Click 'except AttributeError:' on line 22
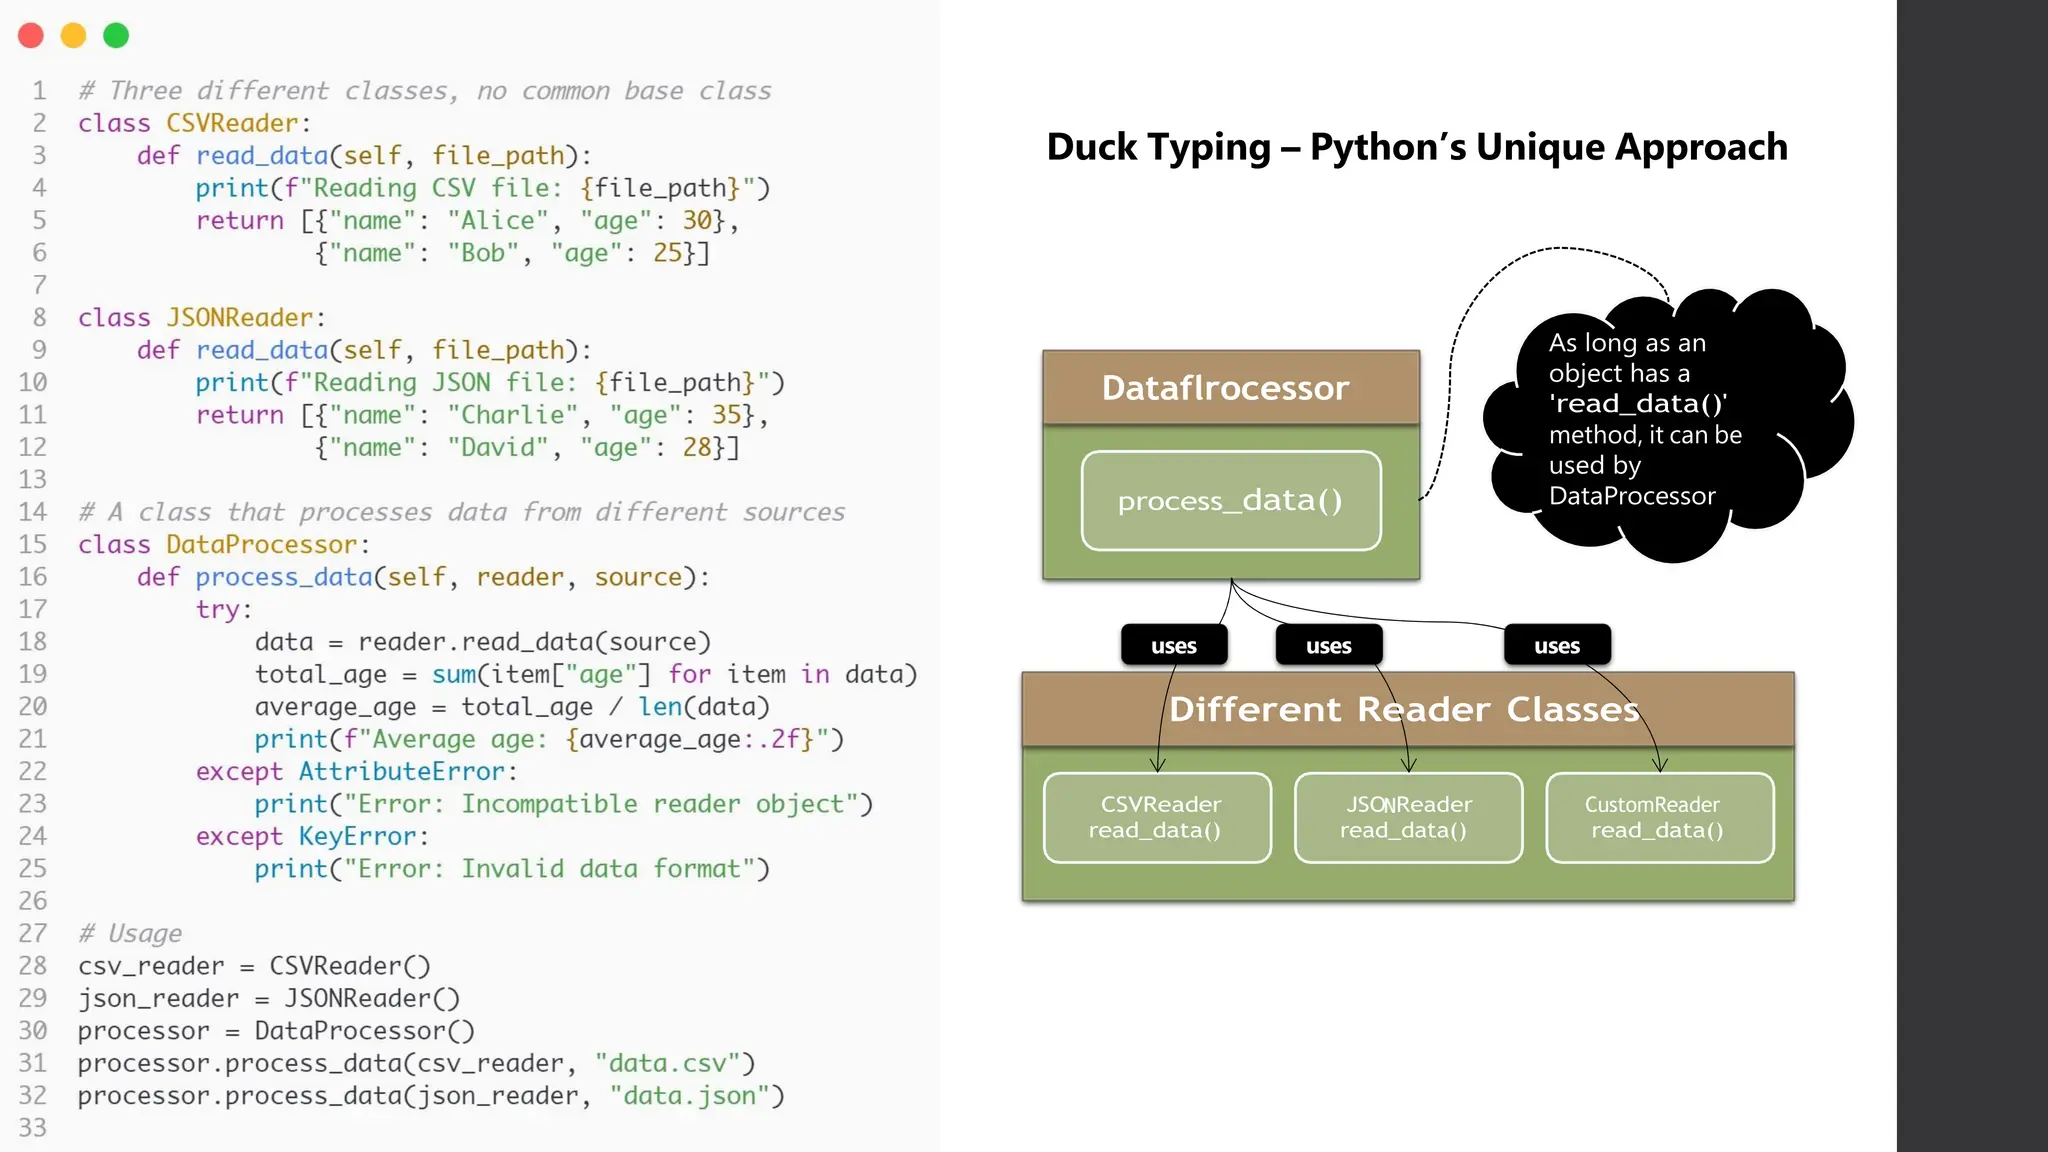 [x=357, y=771]
